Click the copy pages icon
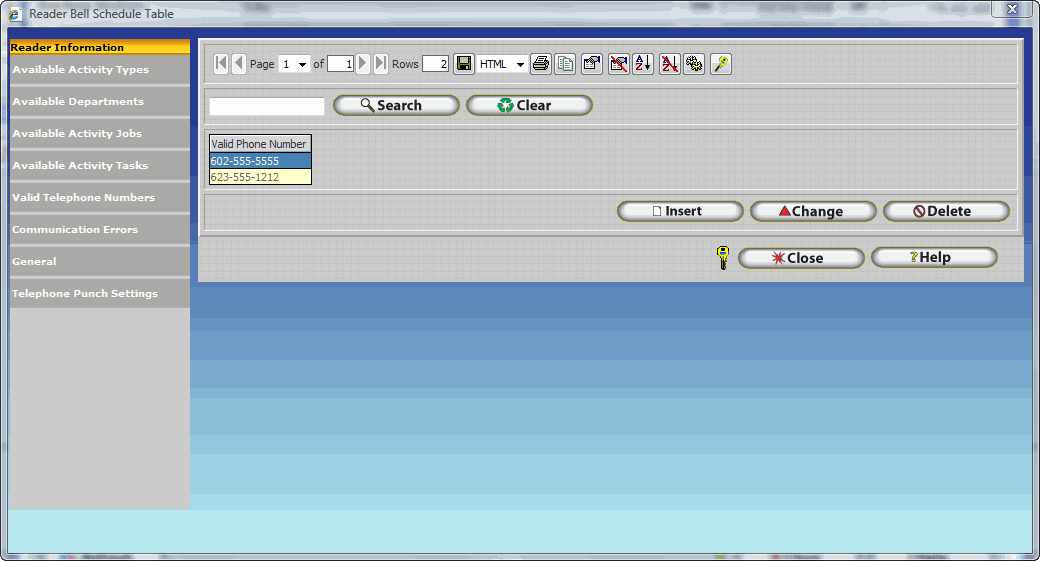 566,64
